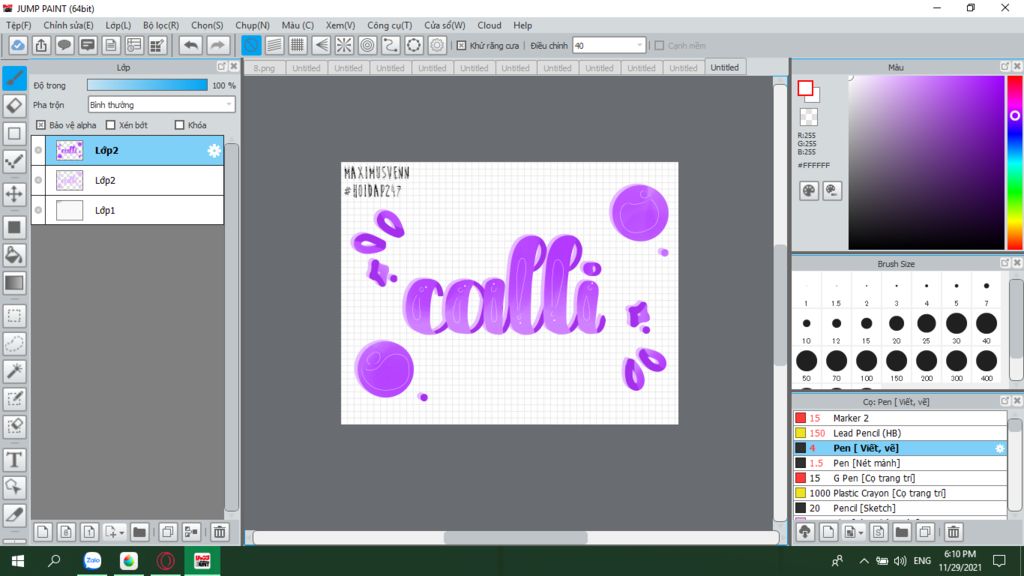The image size is (1024, 576).
Task: Open Opera browser from the taskbar
Action: [x=166, y=561]
